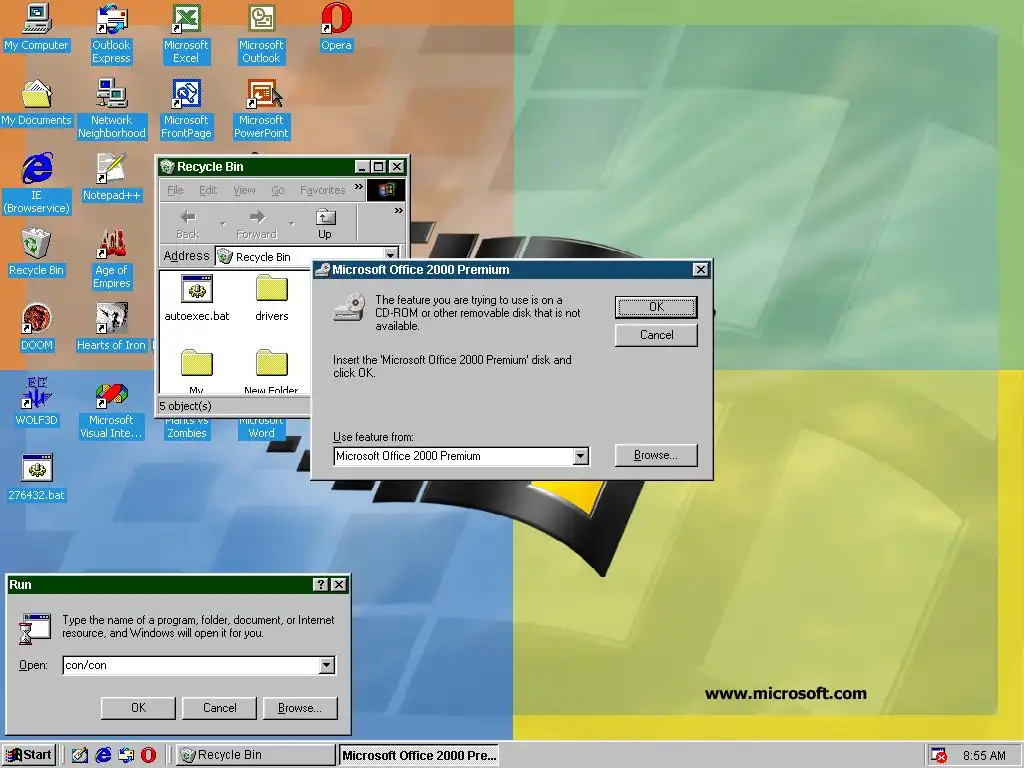Expand the Recycle Bin Address bar dropdown
This screenshot has width=1024, height=768.
pos(391,255)
